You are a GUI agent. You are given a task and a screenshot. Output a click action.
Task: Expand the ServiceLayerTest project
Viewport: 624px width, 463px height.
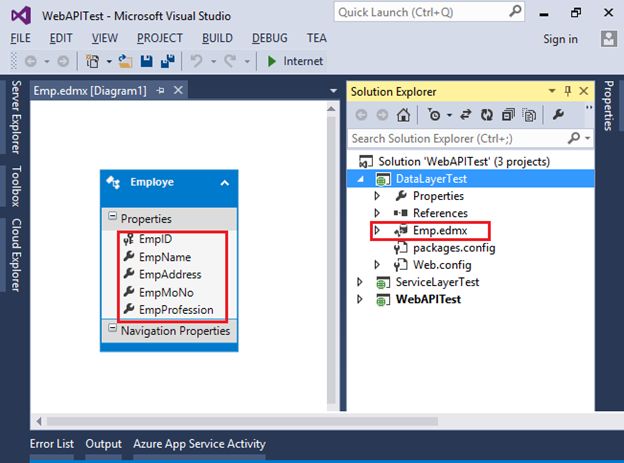click(360, 282)
